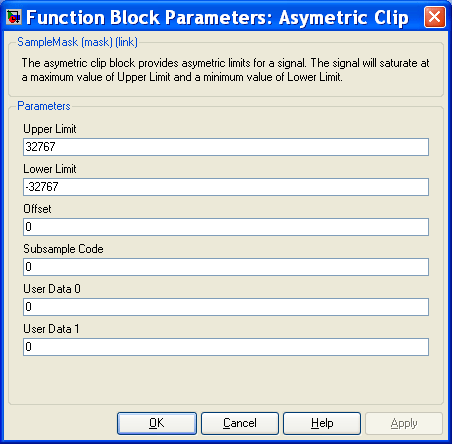Click into the Offset text box

[x=226, y=227]
